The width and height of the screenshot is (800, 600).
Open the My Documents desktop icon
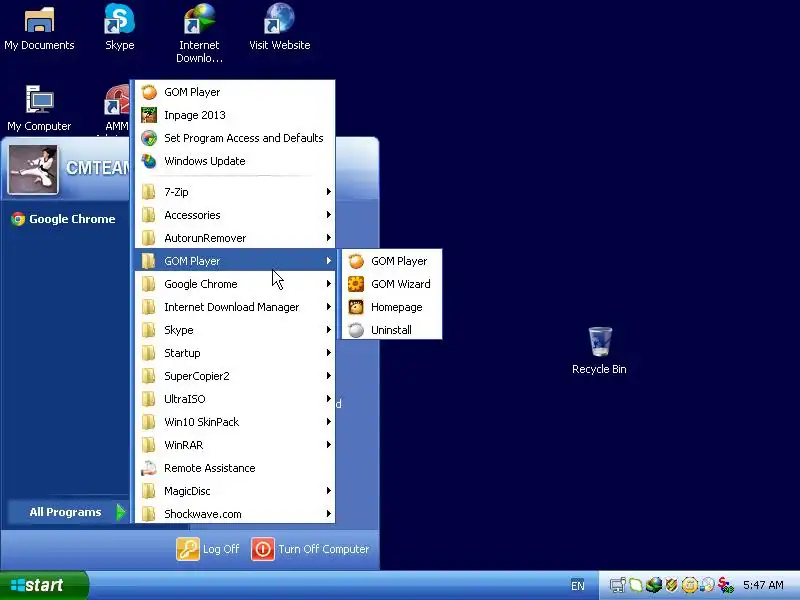click(x=39, y=28)
